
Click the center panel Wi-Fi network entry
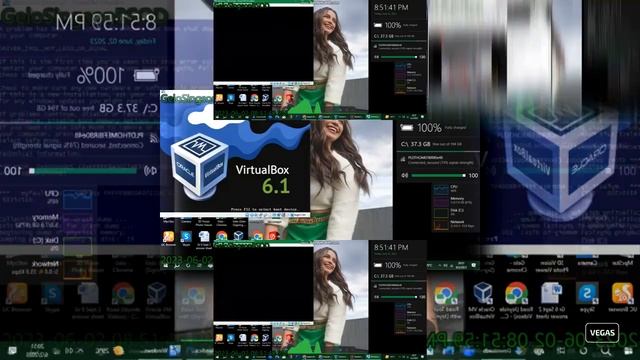[x=438, y=160]
